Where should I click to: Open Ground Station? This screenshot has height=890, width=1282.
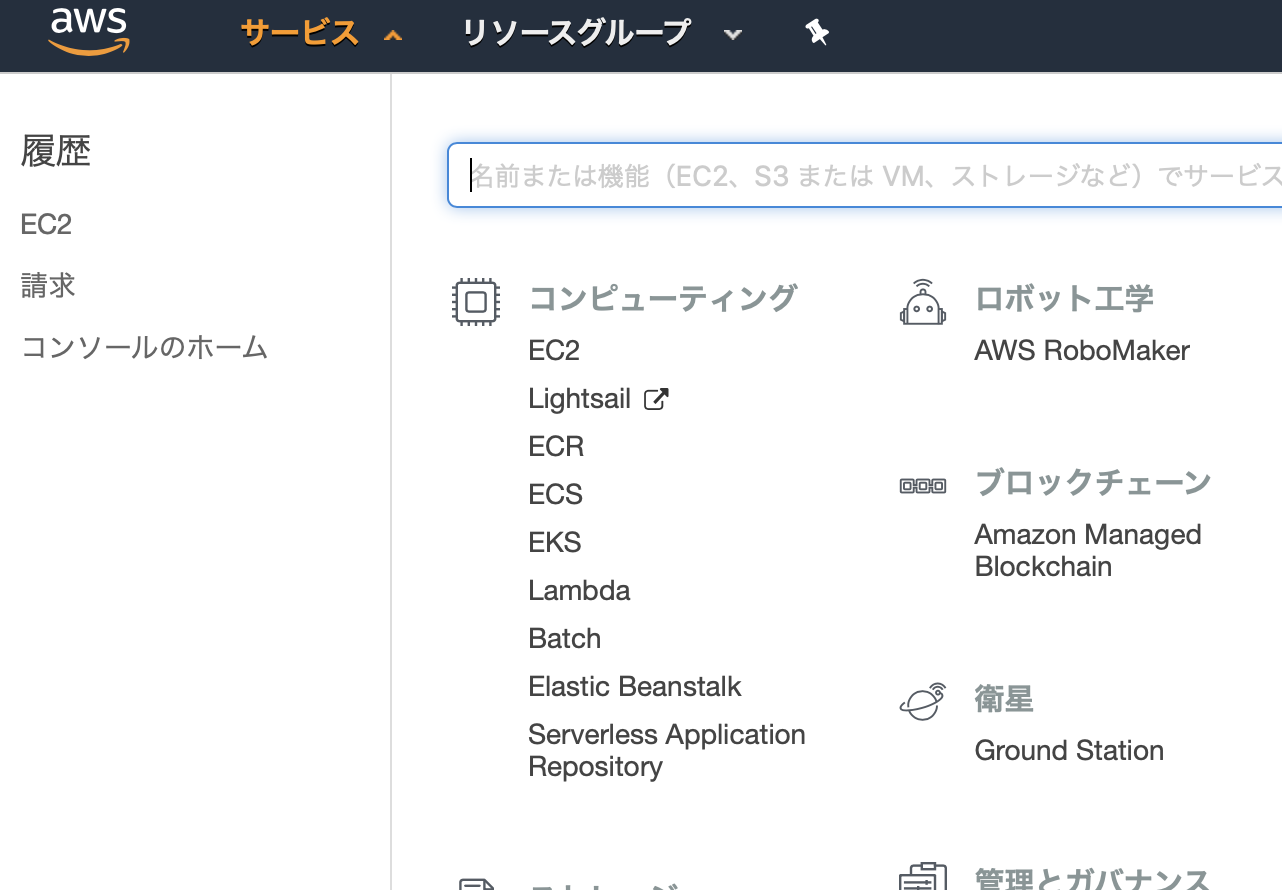[x=1069, y=751]
